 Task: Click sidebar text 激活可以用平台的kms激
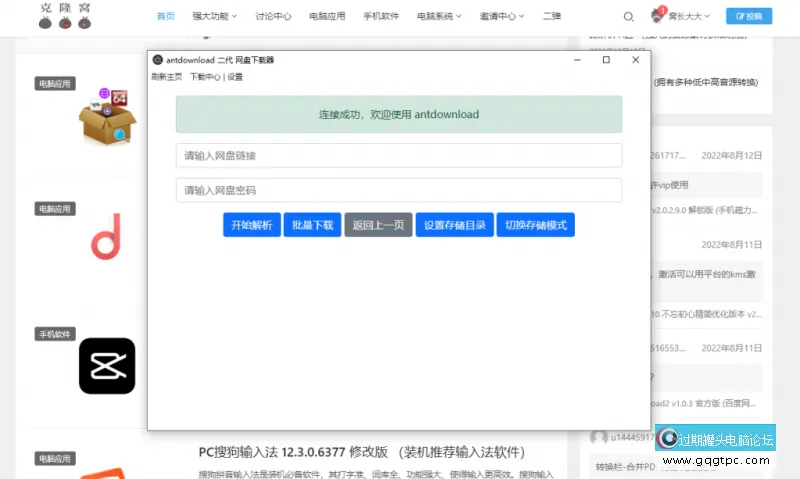pyautogui.click(x=707, y=274)
